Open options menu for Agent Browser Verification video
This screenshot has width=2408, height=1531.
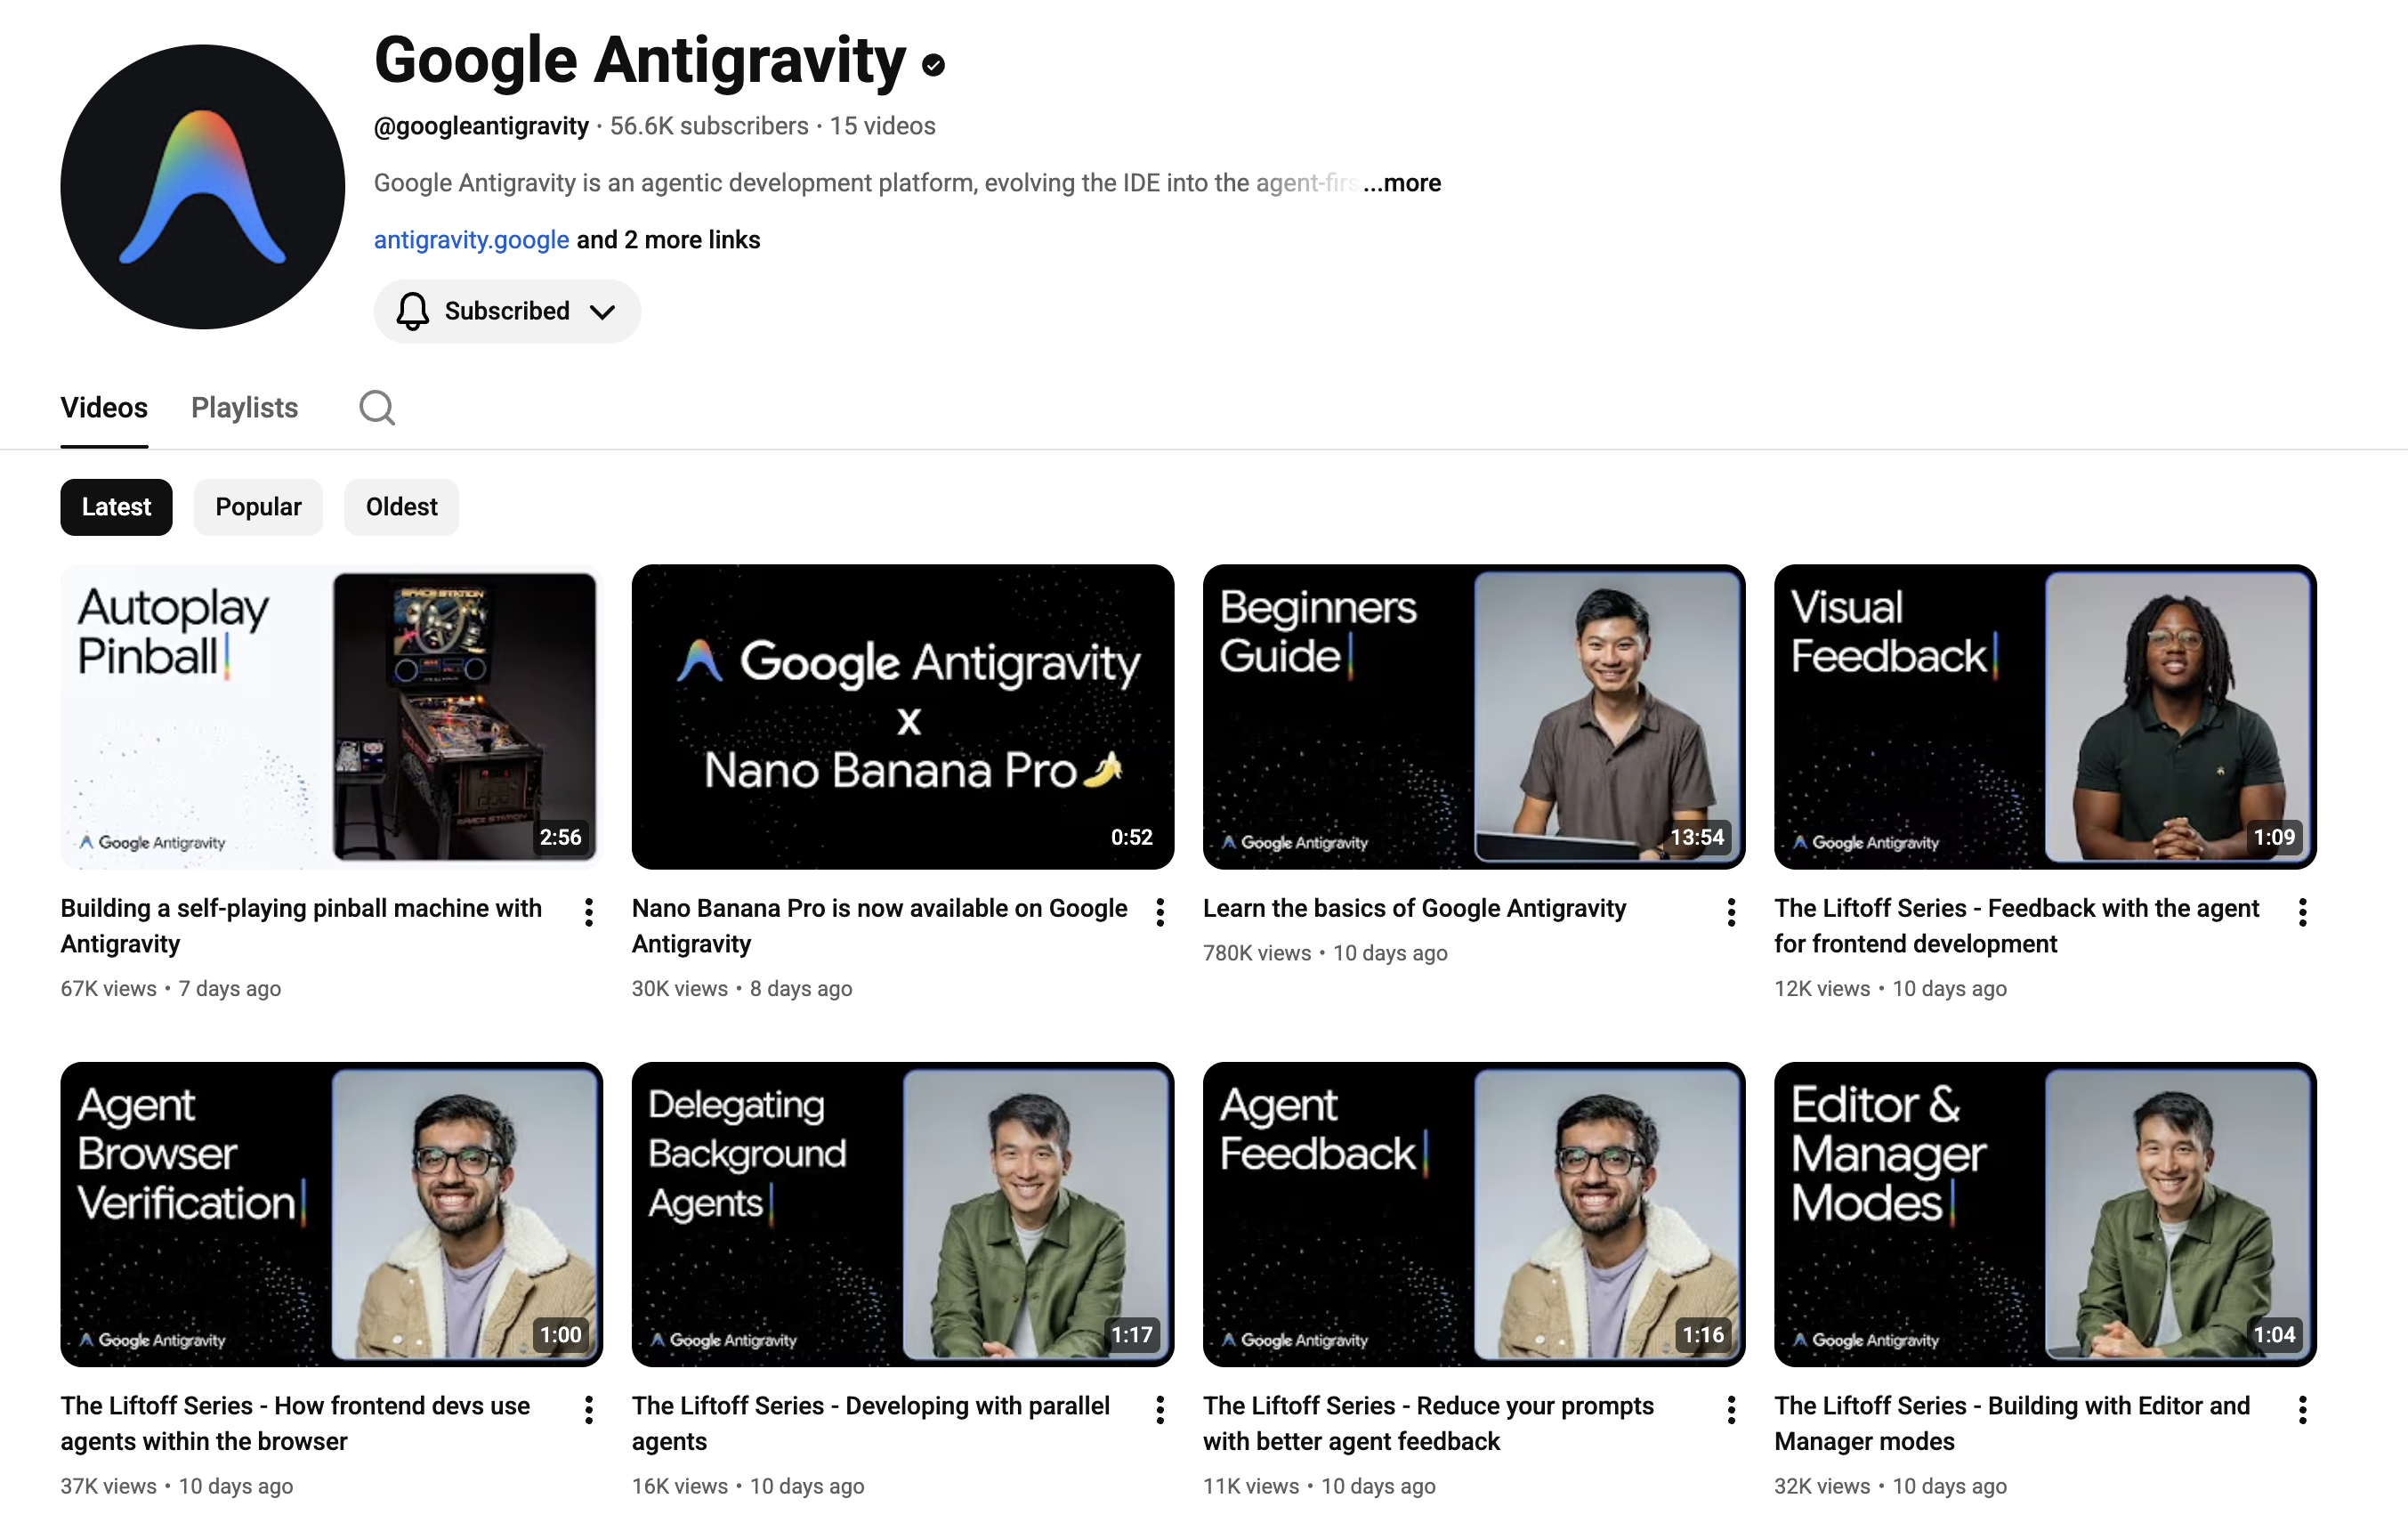point(588,1409)
